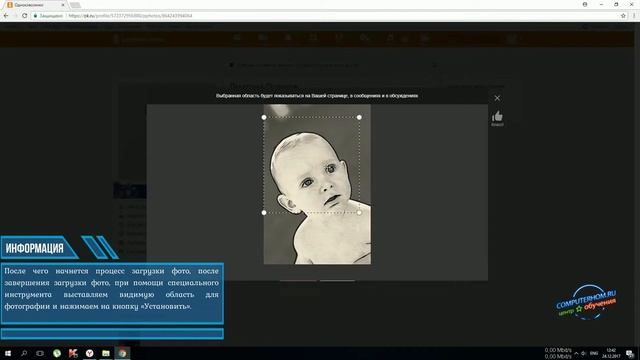Open the Chrome three-dot menu
640x360 pixels.
coord(634,16)
